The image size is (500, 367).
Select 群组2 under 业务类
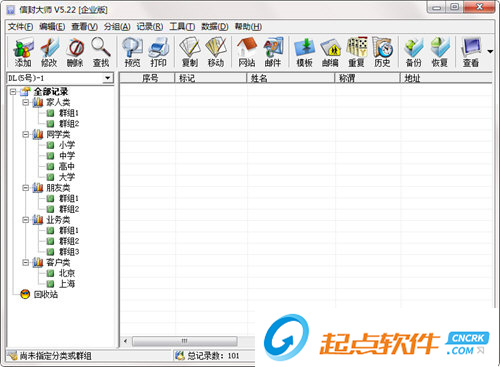[x=69, y=241]
